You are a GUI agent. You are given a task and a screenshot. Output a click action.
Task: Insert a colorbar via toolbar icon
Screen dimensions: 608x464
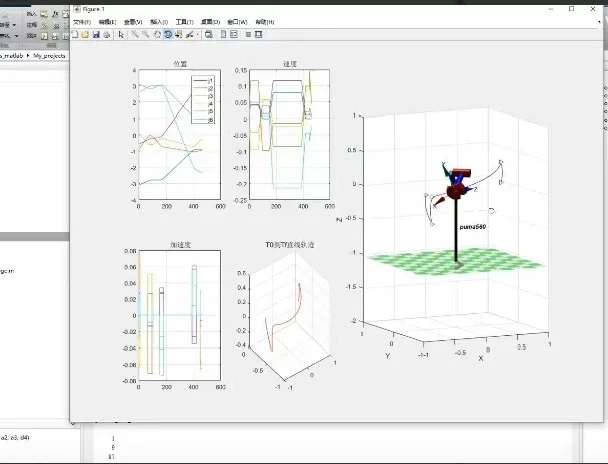pyautogui.click(x=223, y=34)
